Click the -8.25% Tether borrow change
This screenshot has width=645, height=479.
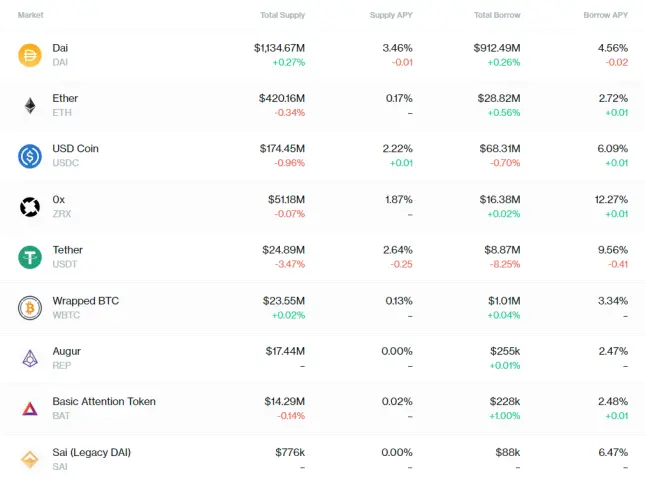coord(505,264)
